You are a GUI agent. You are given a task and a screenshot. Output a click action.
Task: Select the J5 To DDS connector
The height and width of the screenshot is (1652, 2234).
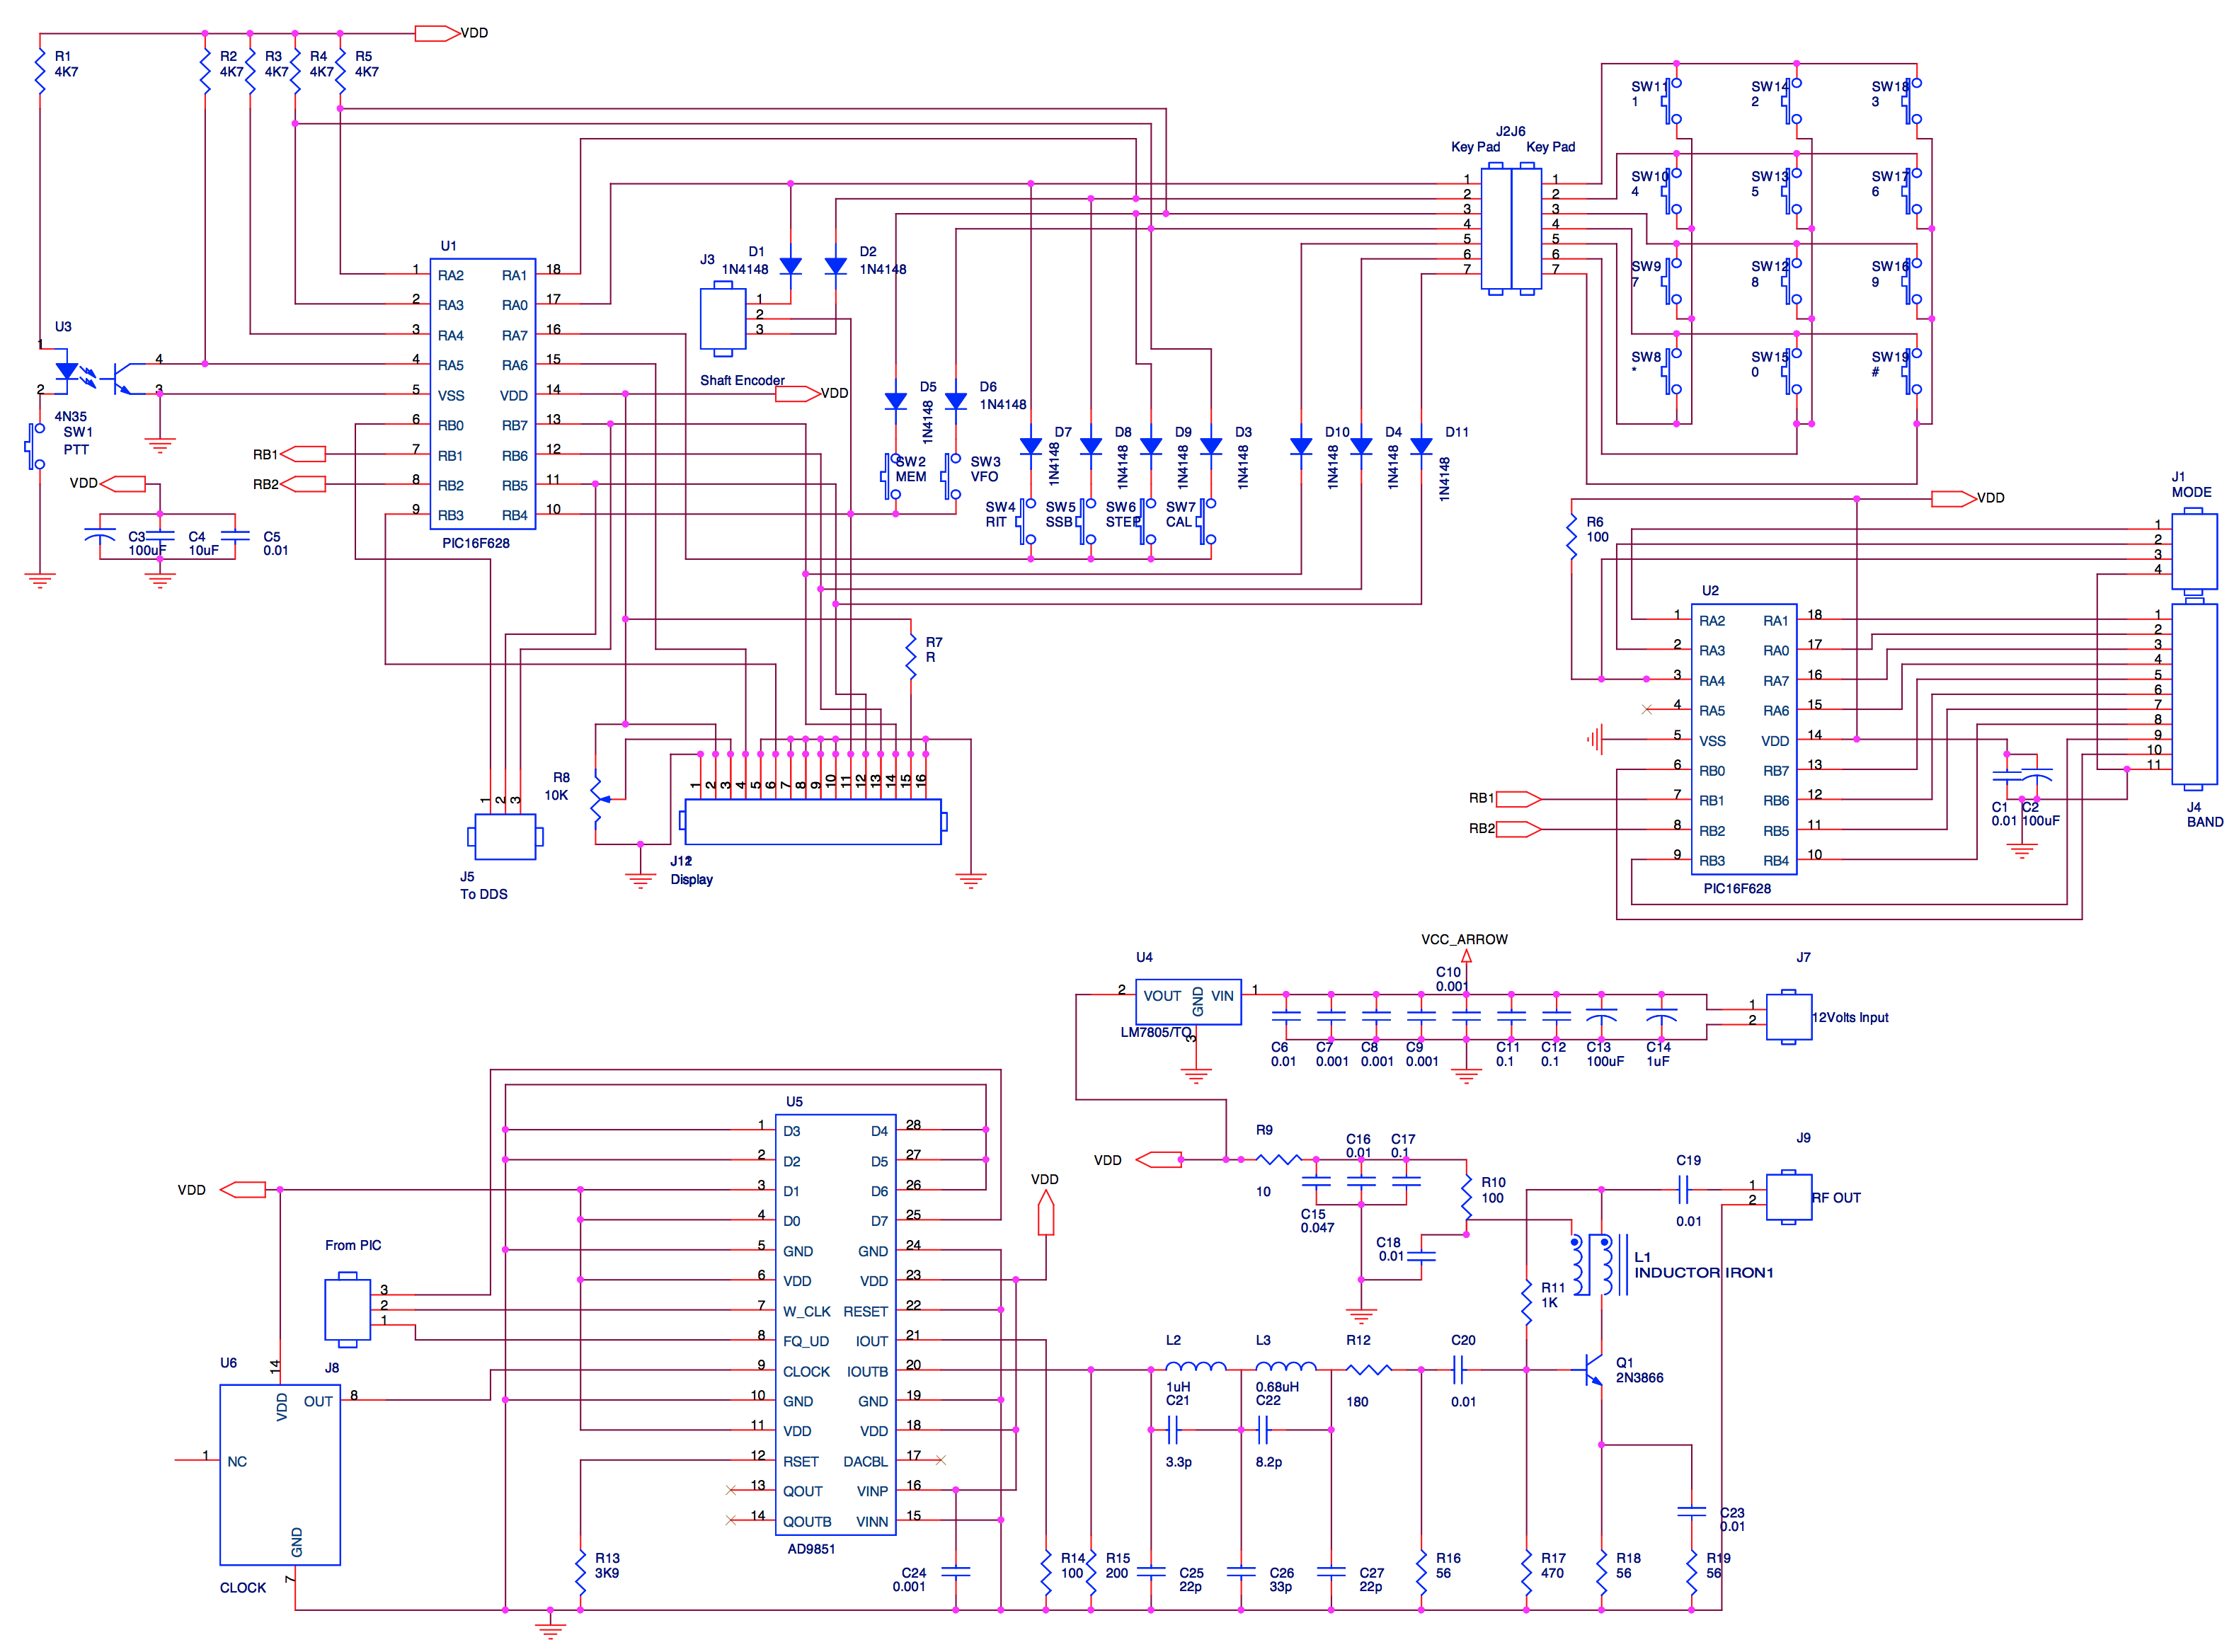[505, 837]
